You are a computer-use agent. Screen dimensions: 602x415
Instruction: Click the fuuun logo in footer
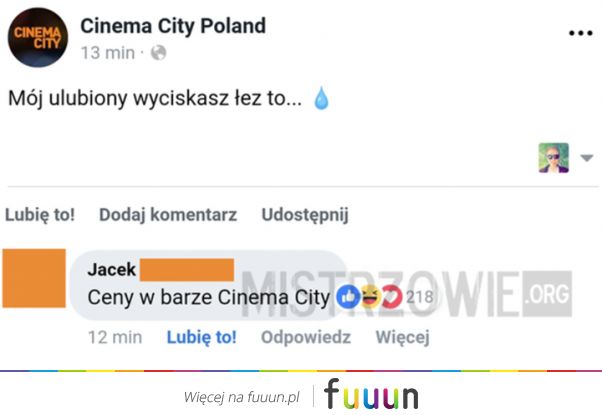371,395
